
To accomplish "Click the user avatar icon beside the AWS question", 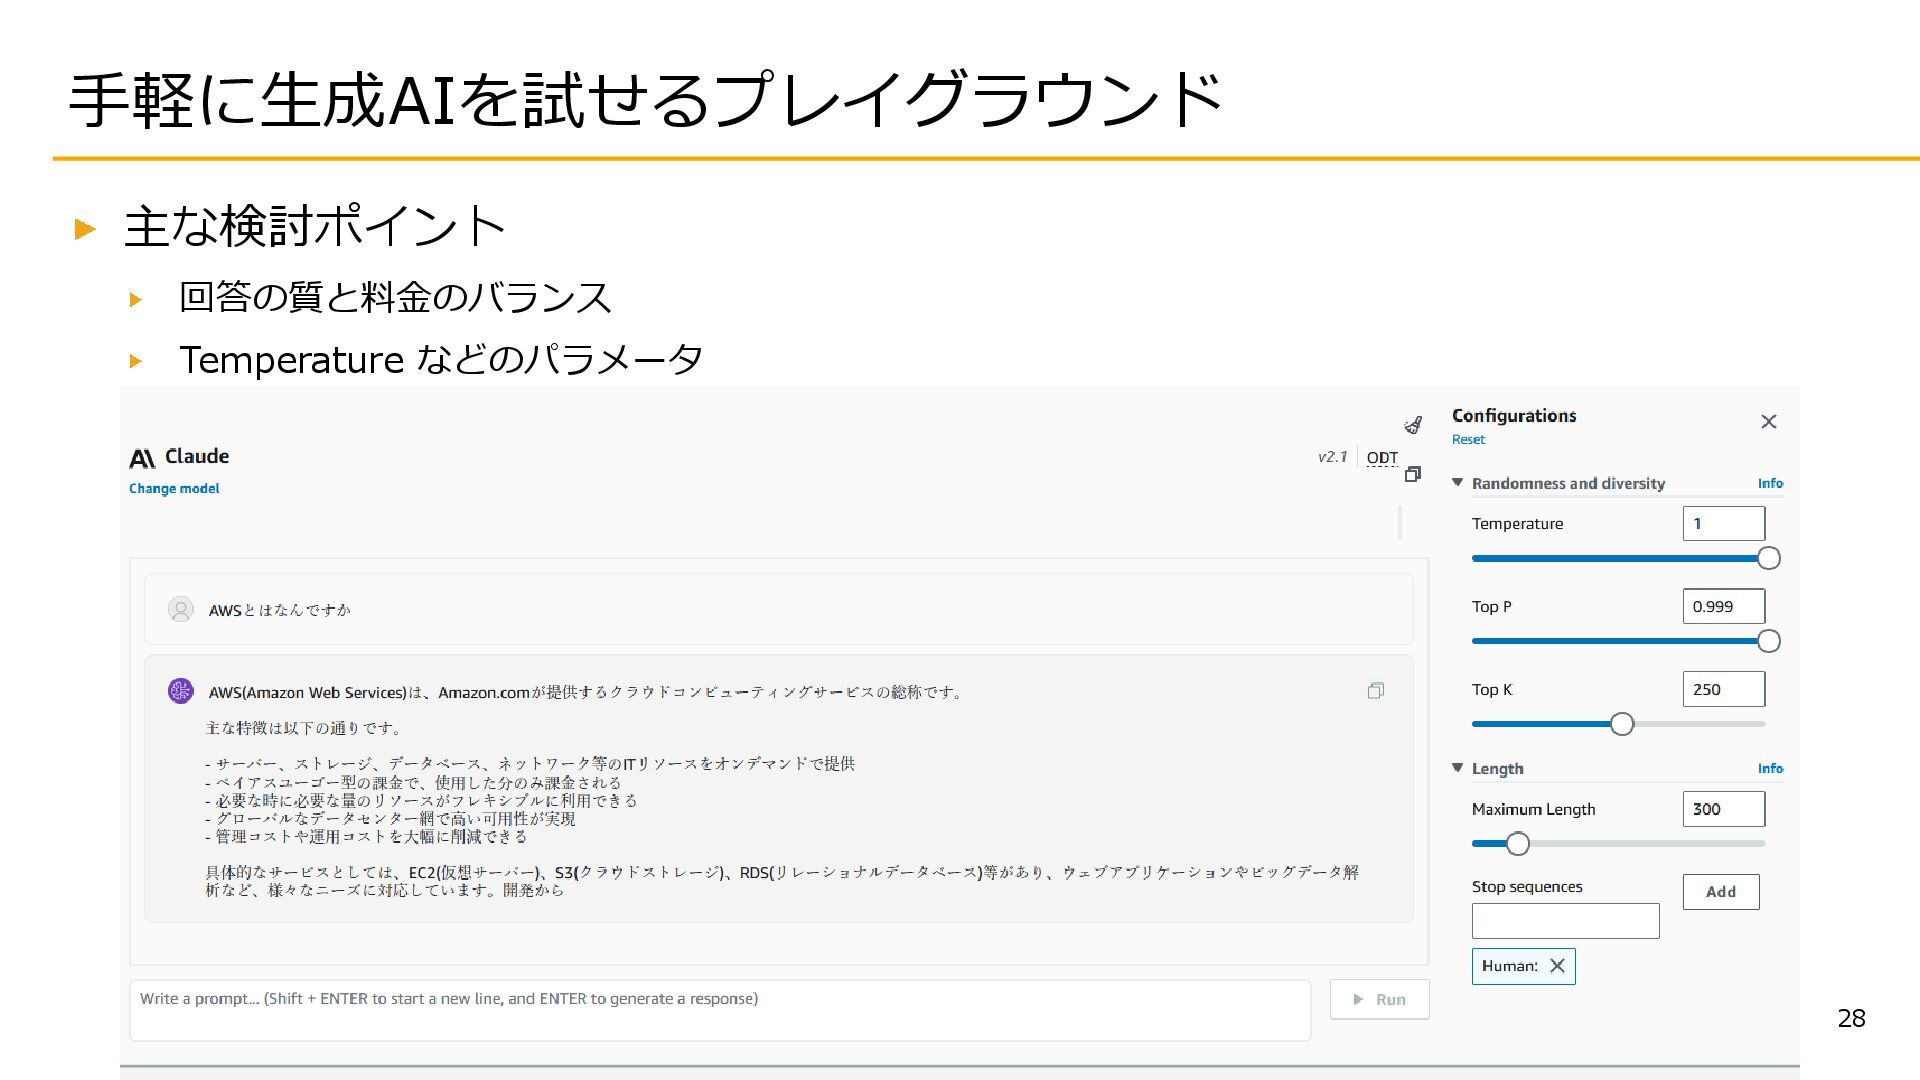I will [180, 609].
